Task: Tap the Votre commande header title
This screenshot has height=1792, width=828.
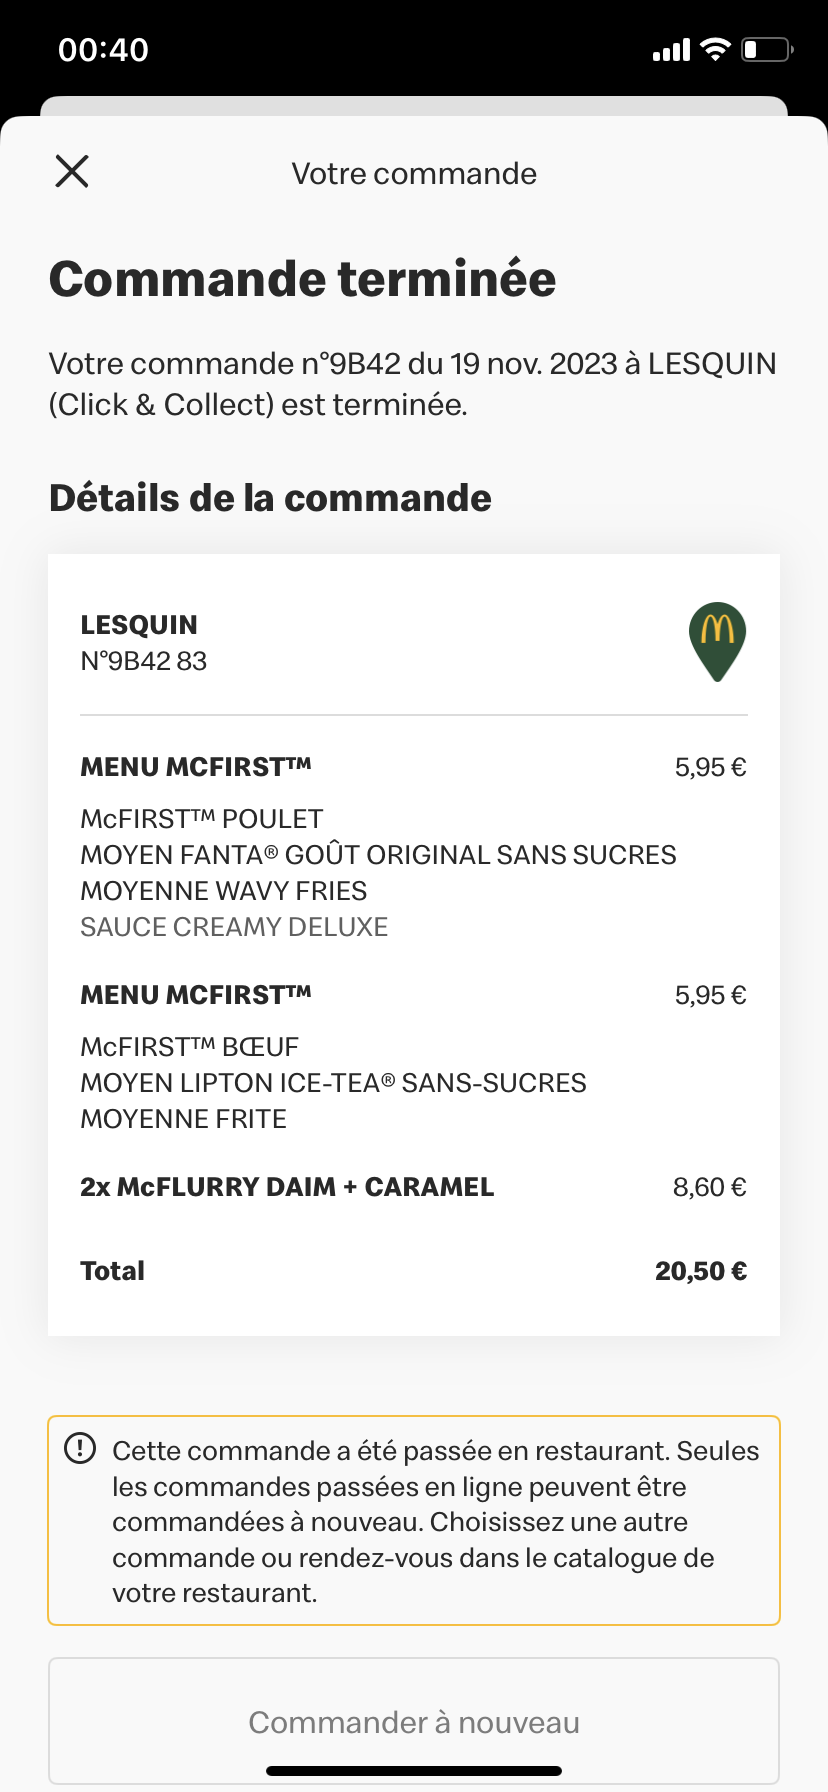Action: pos(414,174)
